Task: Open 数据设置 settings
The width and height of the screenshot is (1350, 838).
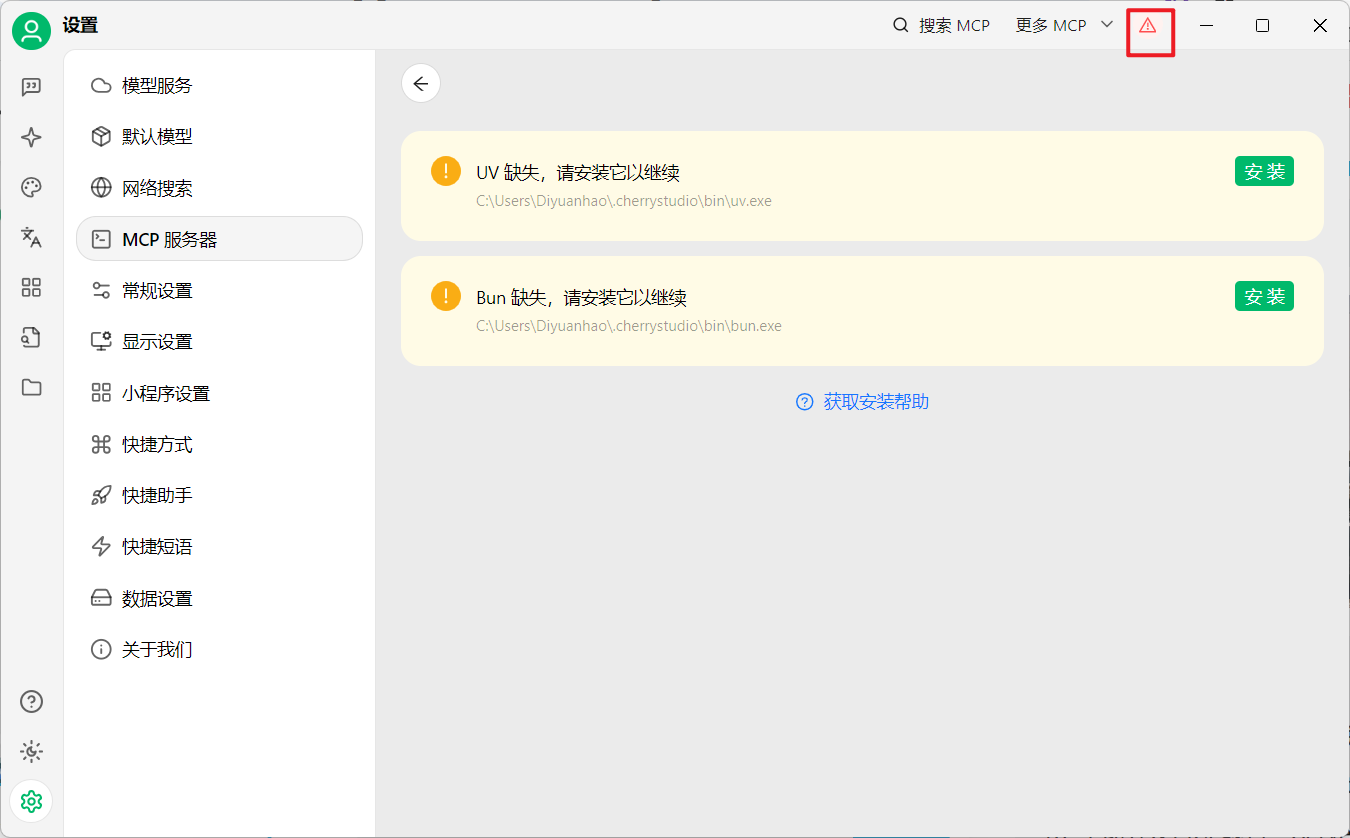Action: (219, 598)
